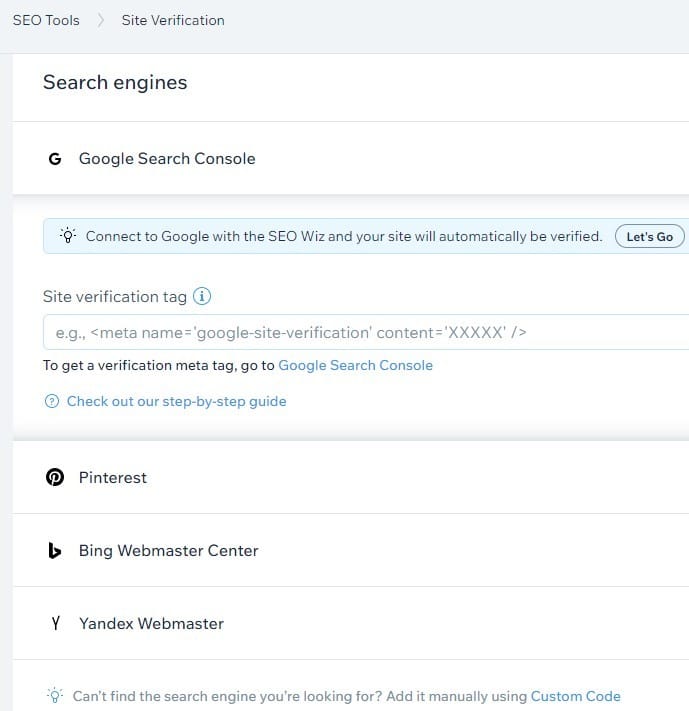The height and width of the screenshot is (711, 689).
Task: Select the Site Verification breadcrumb
Action: pos(173,20)
